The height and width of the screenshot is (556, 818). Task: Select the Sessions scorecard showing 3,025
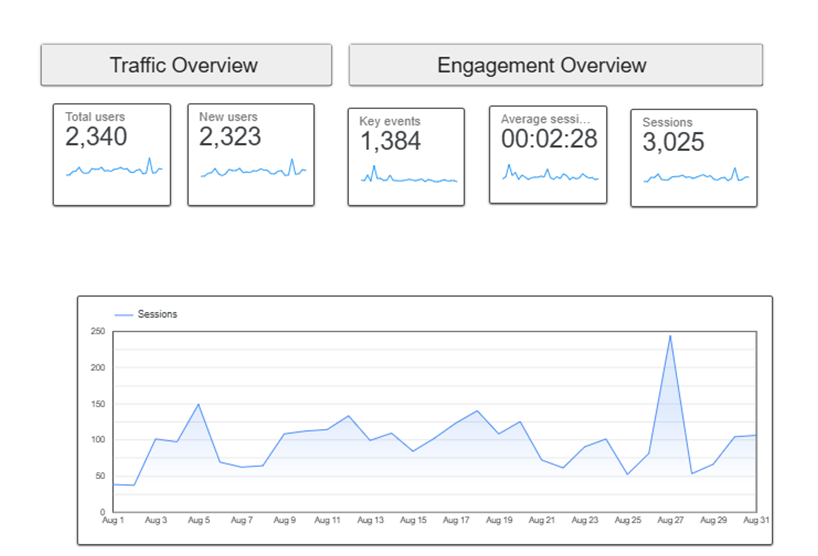[x=694, y=158]
